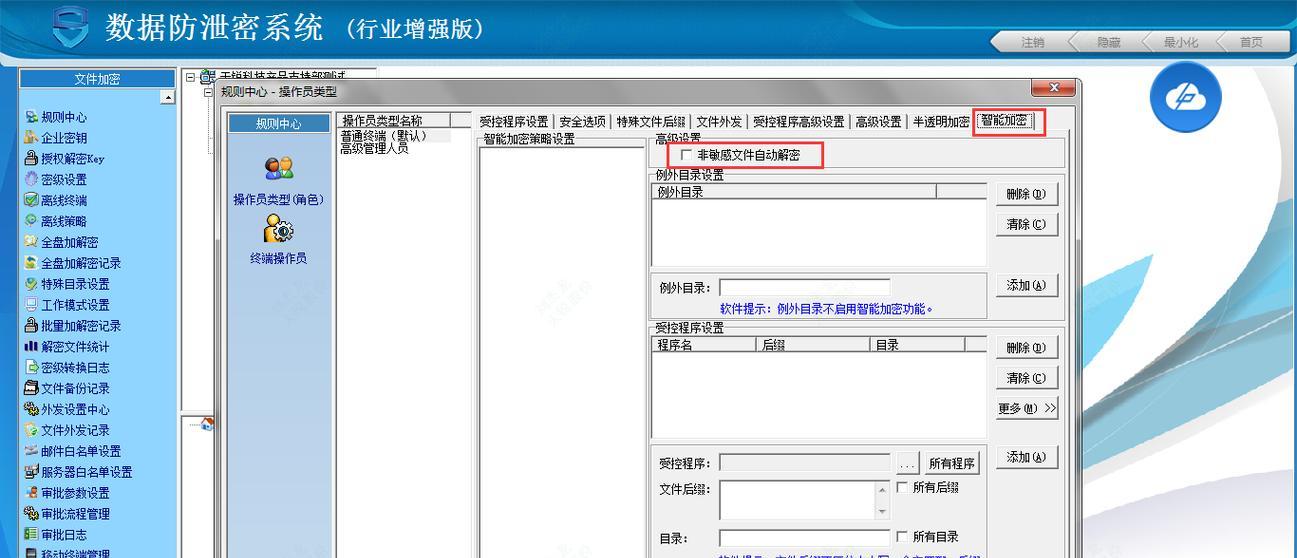Click 隐藏 in the top bar

[x=1109, y=42]
